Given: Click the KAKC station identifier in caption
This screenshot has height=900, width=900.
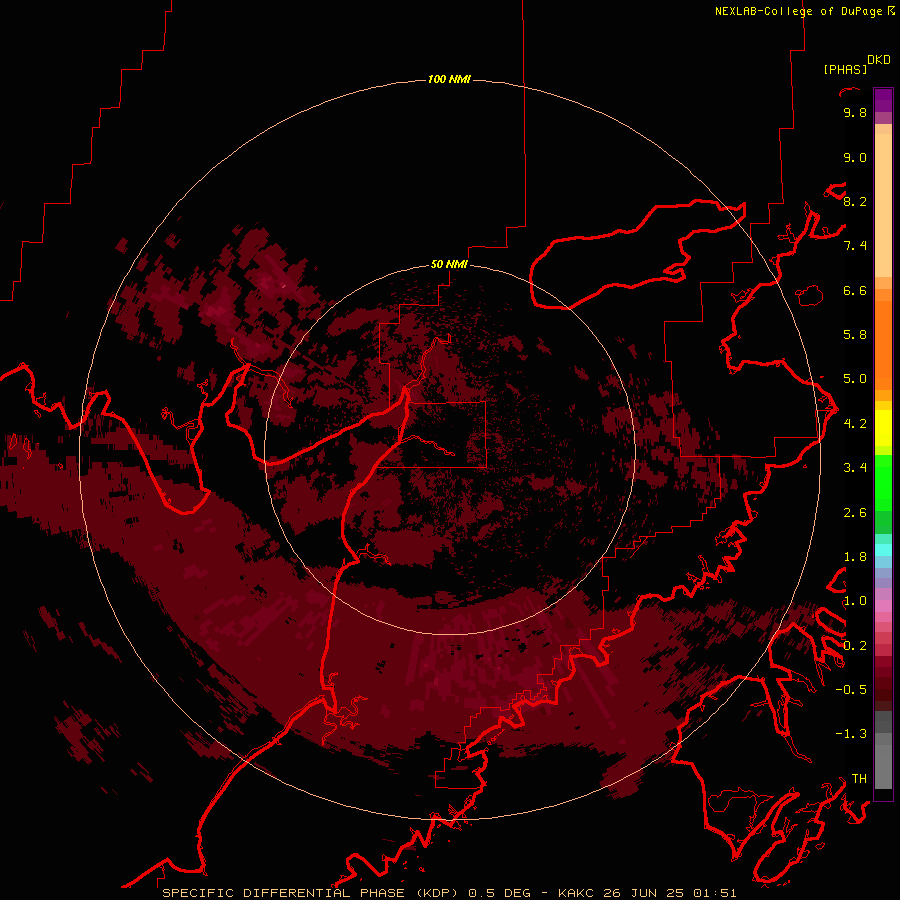Looking at the screenshot, I should [576, 893].
